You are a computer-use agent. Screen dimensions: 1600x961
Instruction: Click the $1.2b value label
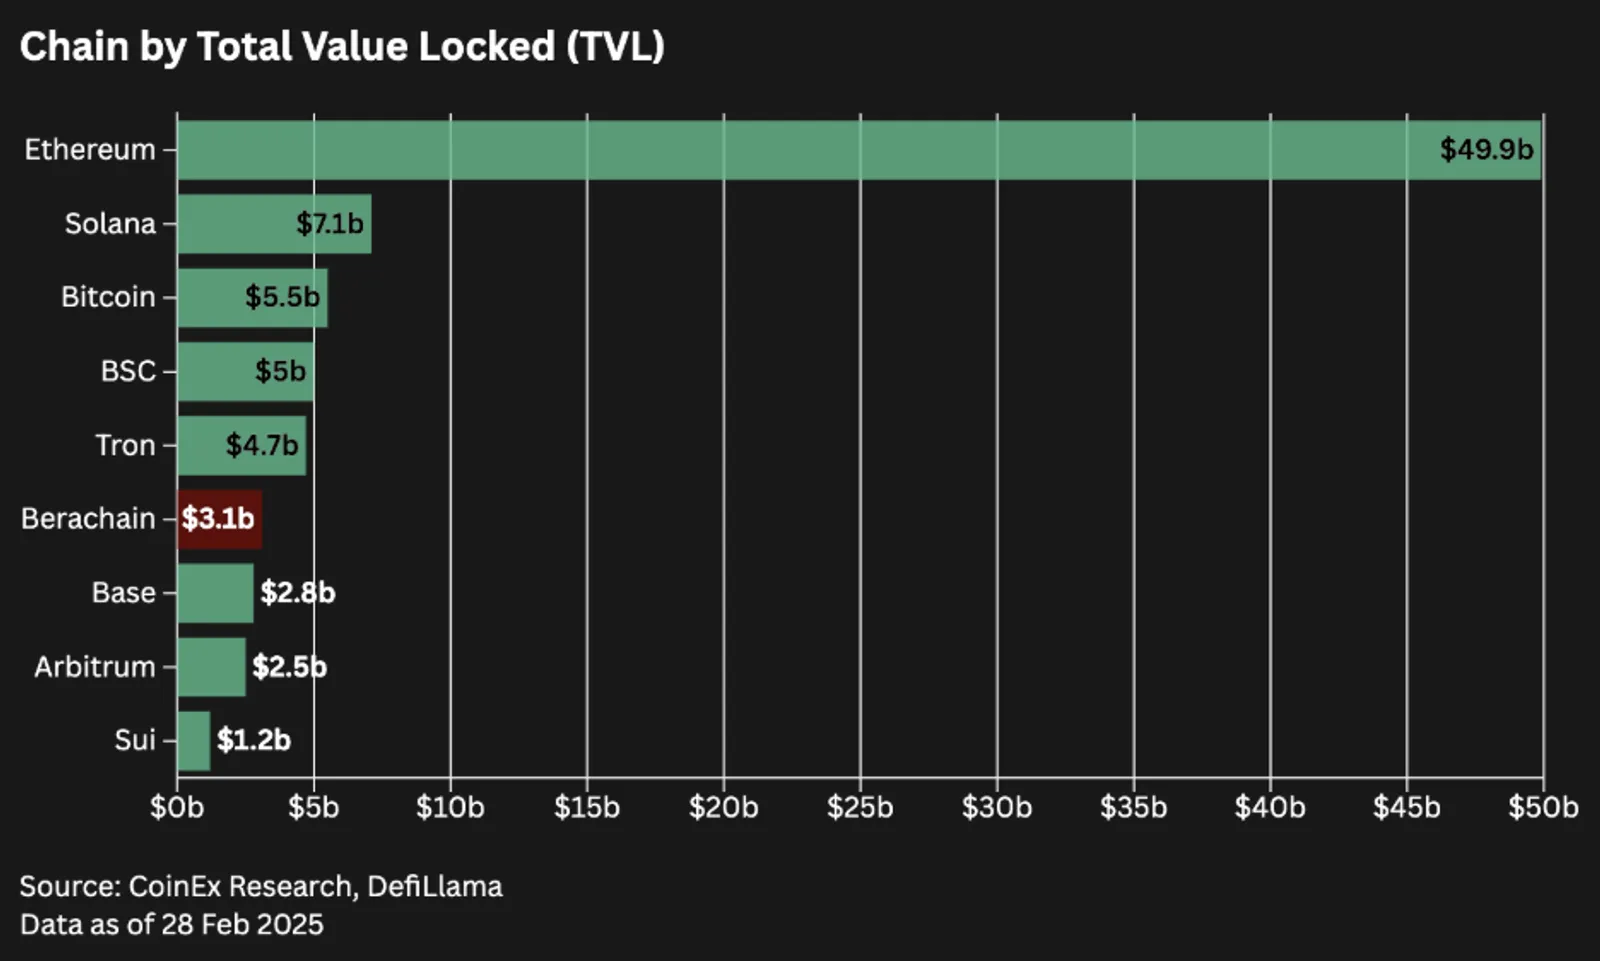(x=254, y=740)
